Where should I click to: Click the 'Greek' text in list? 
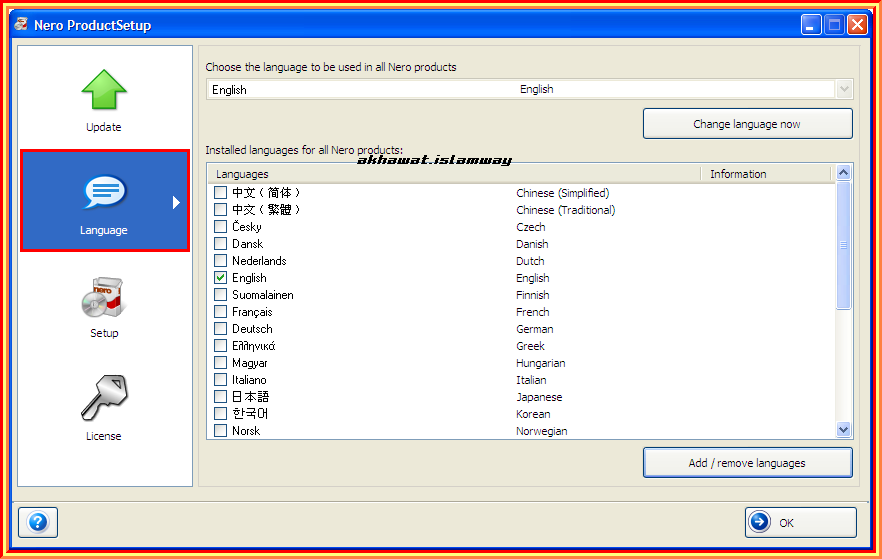pos(530,345)
